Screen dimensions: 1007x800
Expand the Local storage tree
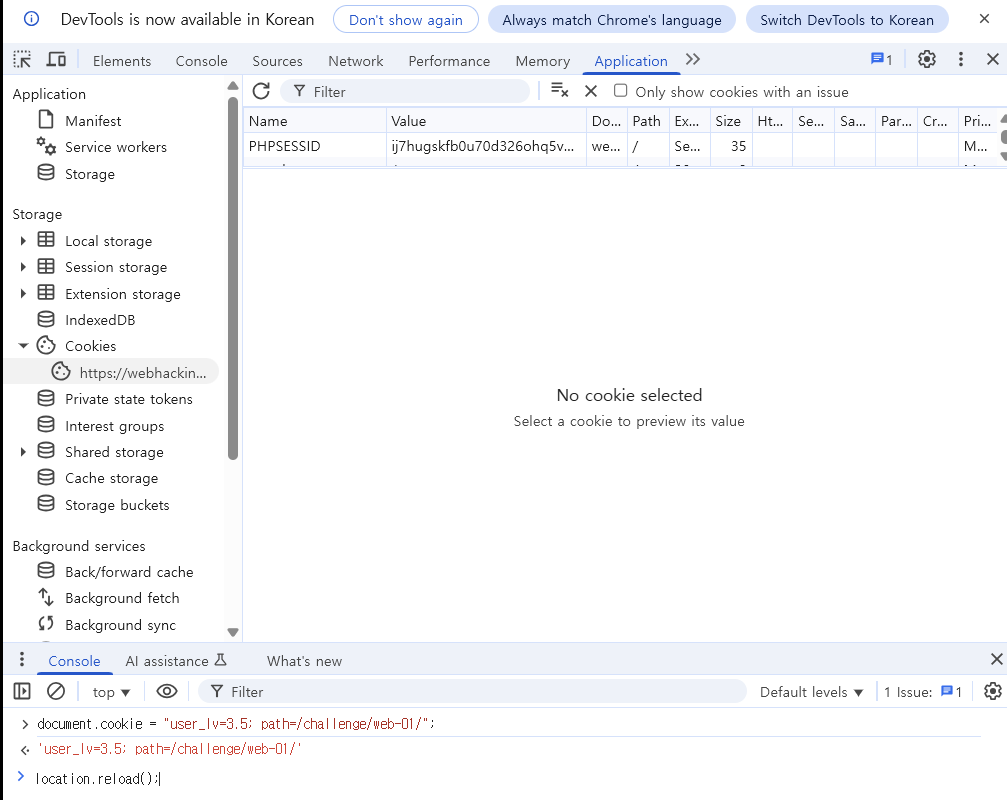coord(23,241)
